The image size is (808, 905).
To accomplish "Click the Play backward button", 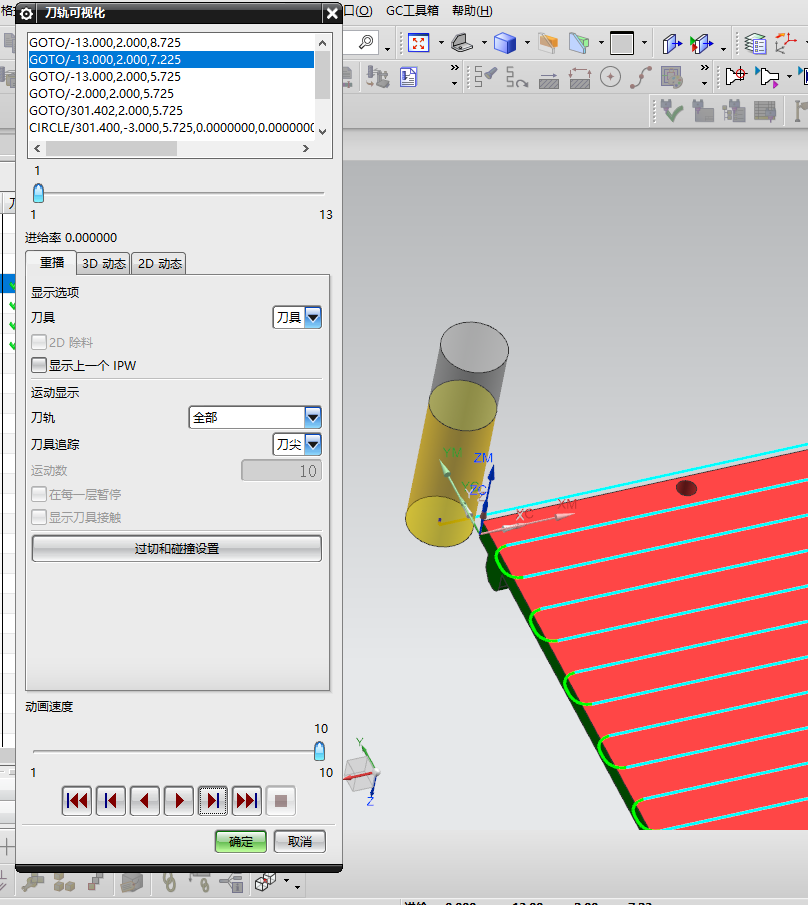I will (145, 801).
